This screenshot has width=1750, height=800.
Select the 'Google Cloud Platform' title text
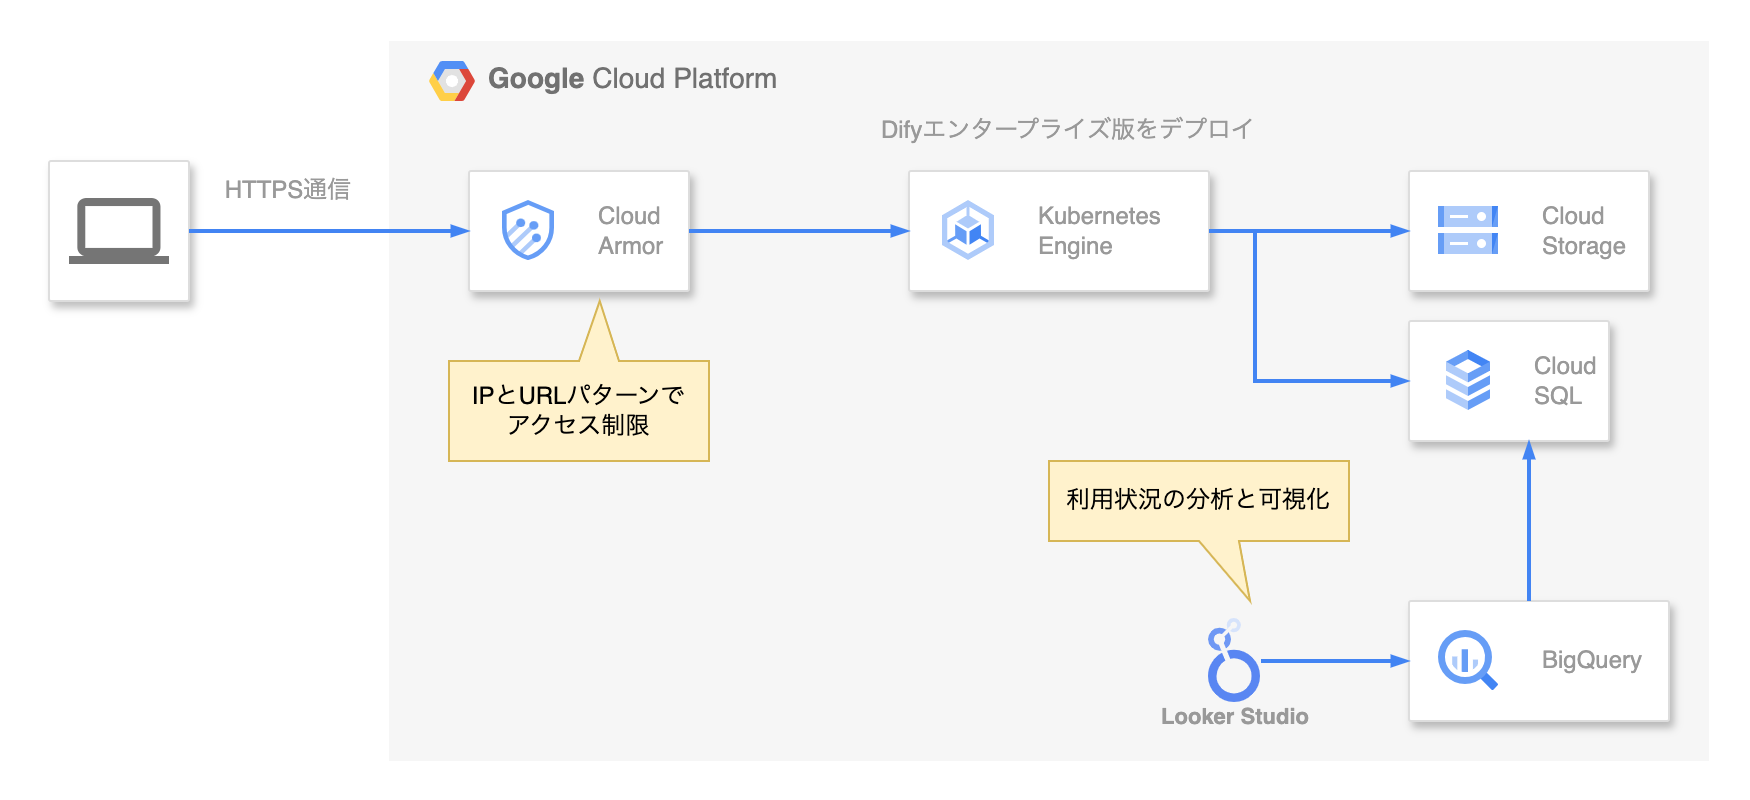coord(632,79)
